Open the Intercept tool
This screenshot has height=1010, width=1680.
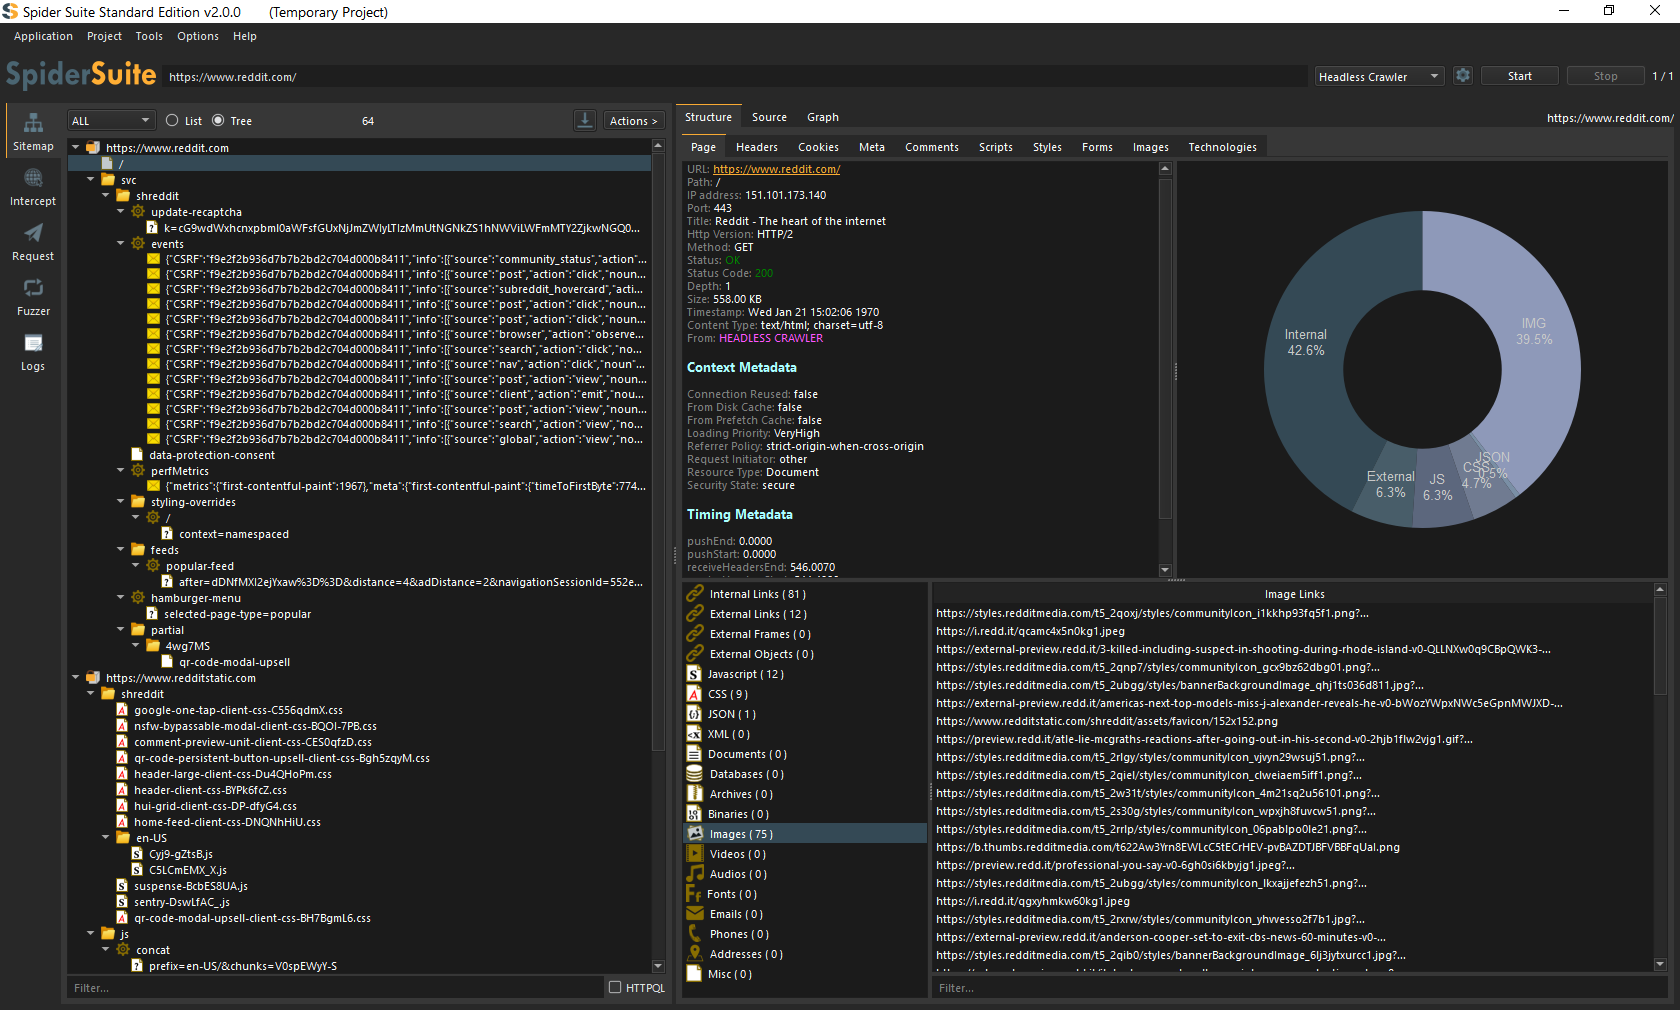(x=33, y=187)
